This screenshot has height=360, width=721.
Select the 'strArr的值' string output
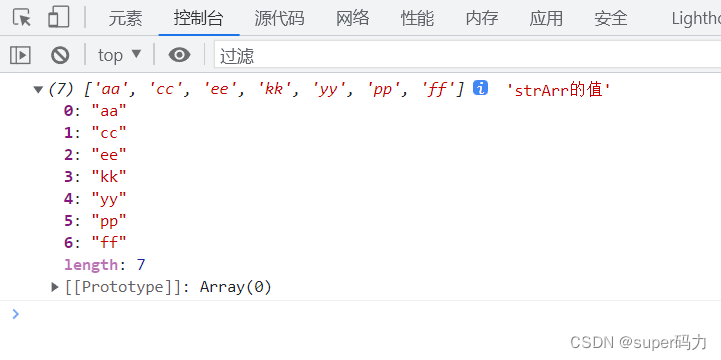click(x=558, y=90)
